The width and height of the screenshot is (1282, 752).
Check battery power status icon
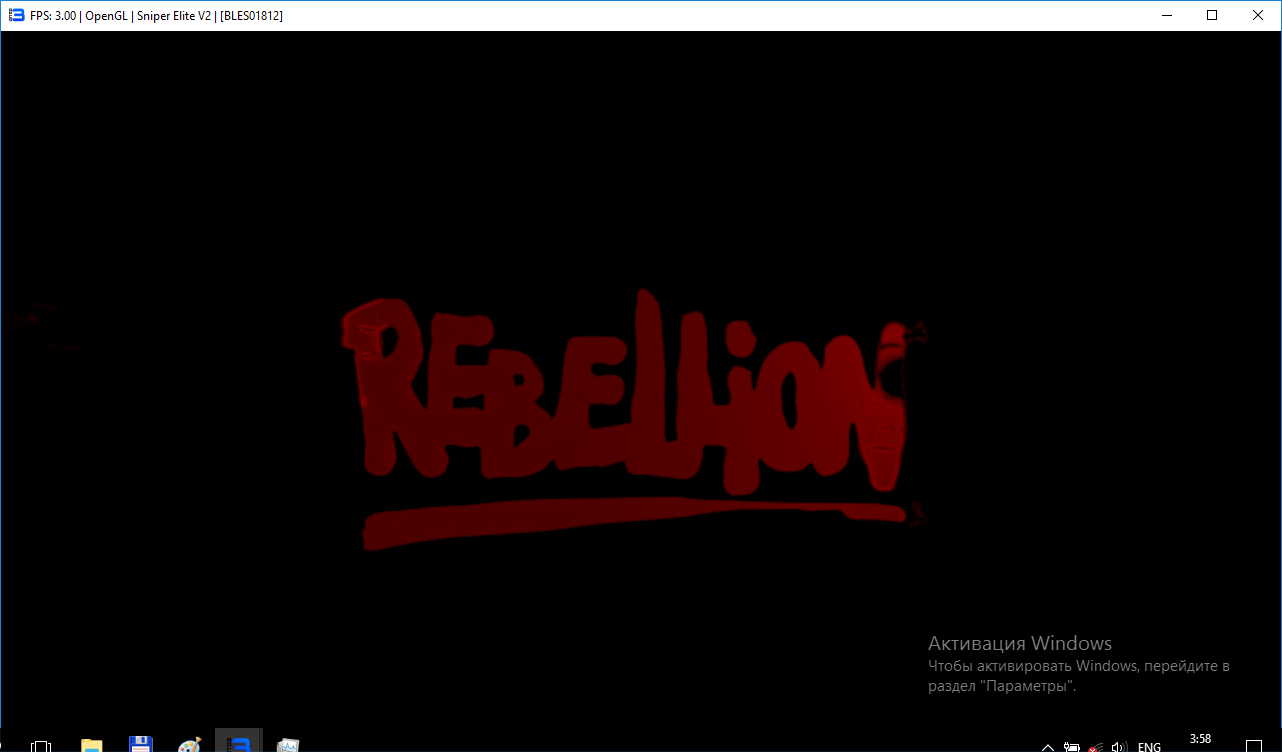1072,746
